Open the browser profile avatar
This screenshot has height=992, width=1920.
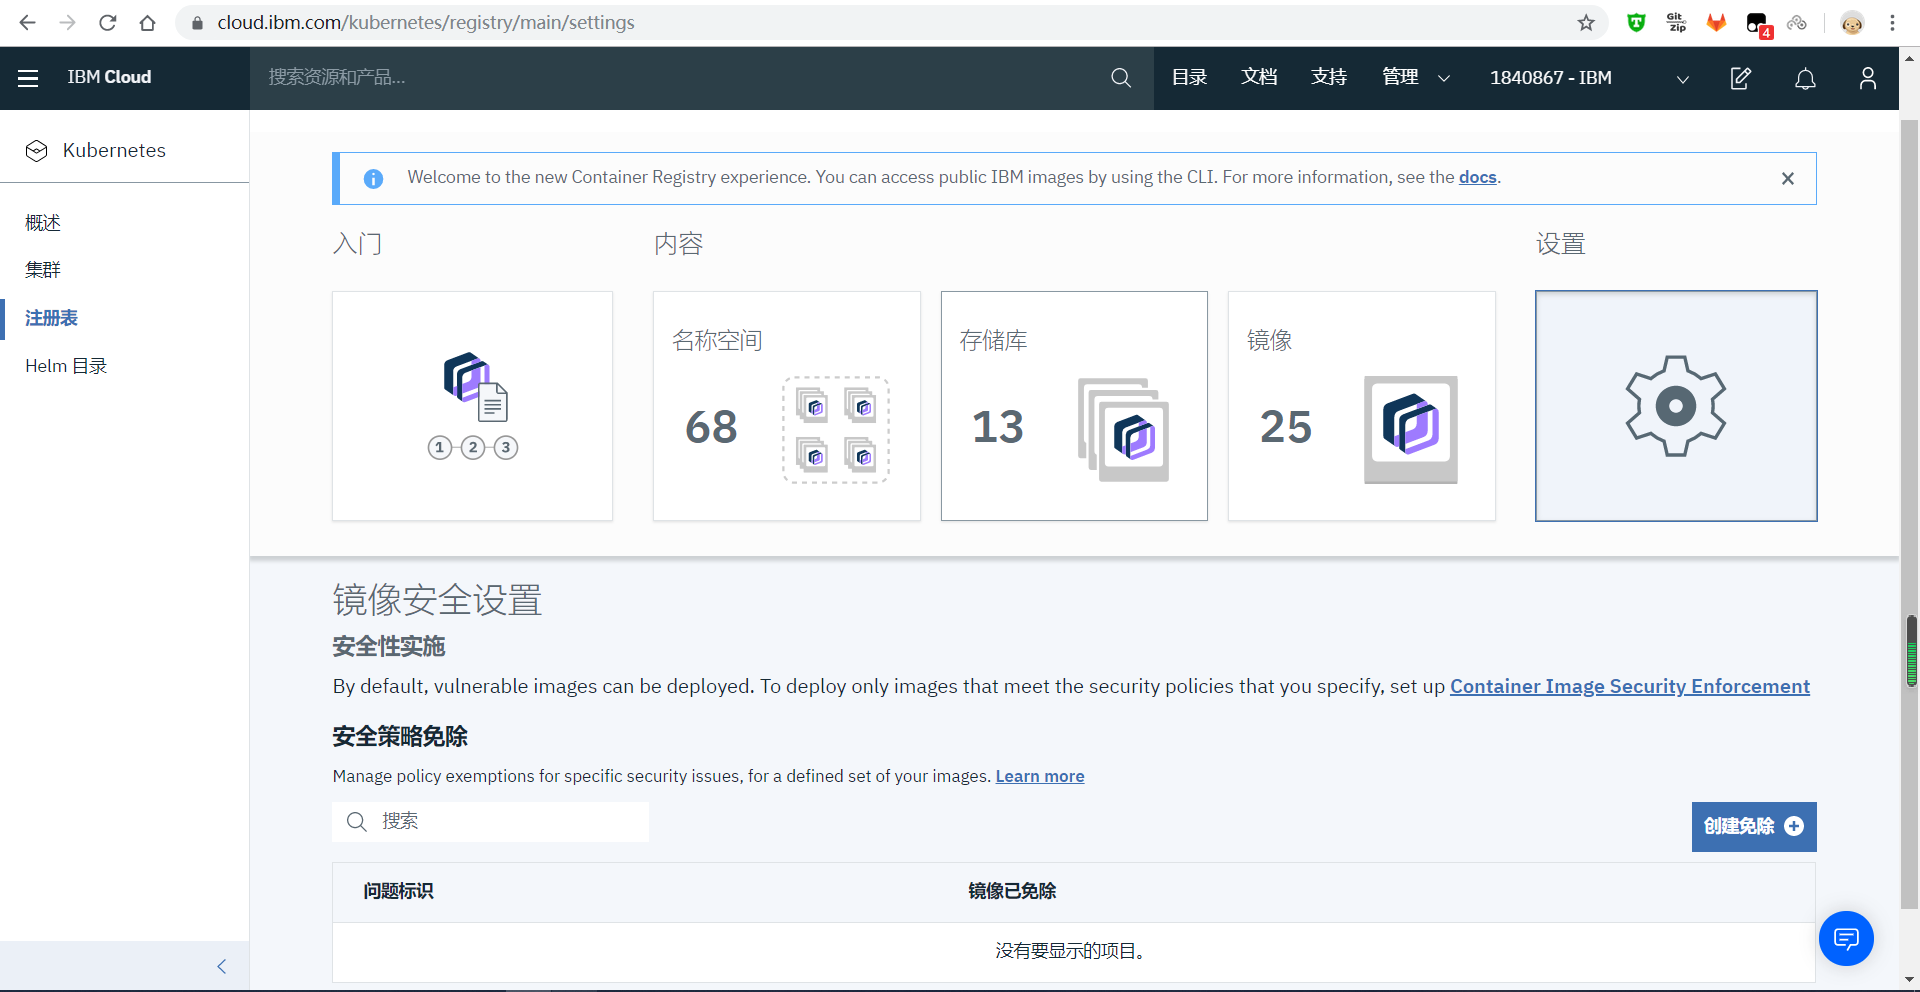coord(1852,22)
